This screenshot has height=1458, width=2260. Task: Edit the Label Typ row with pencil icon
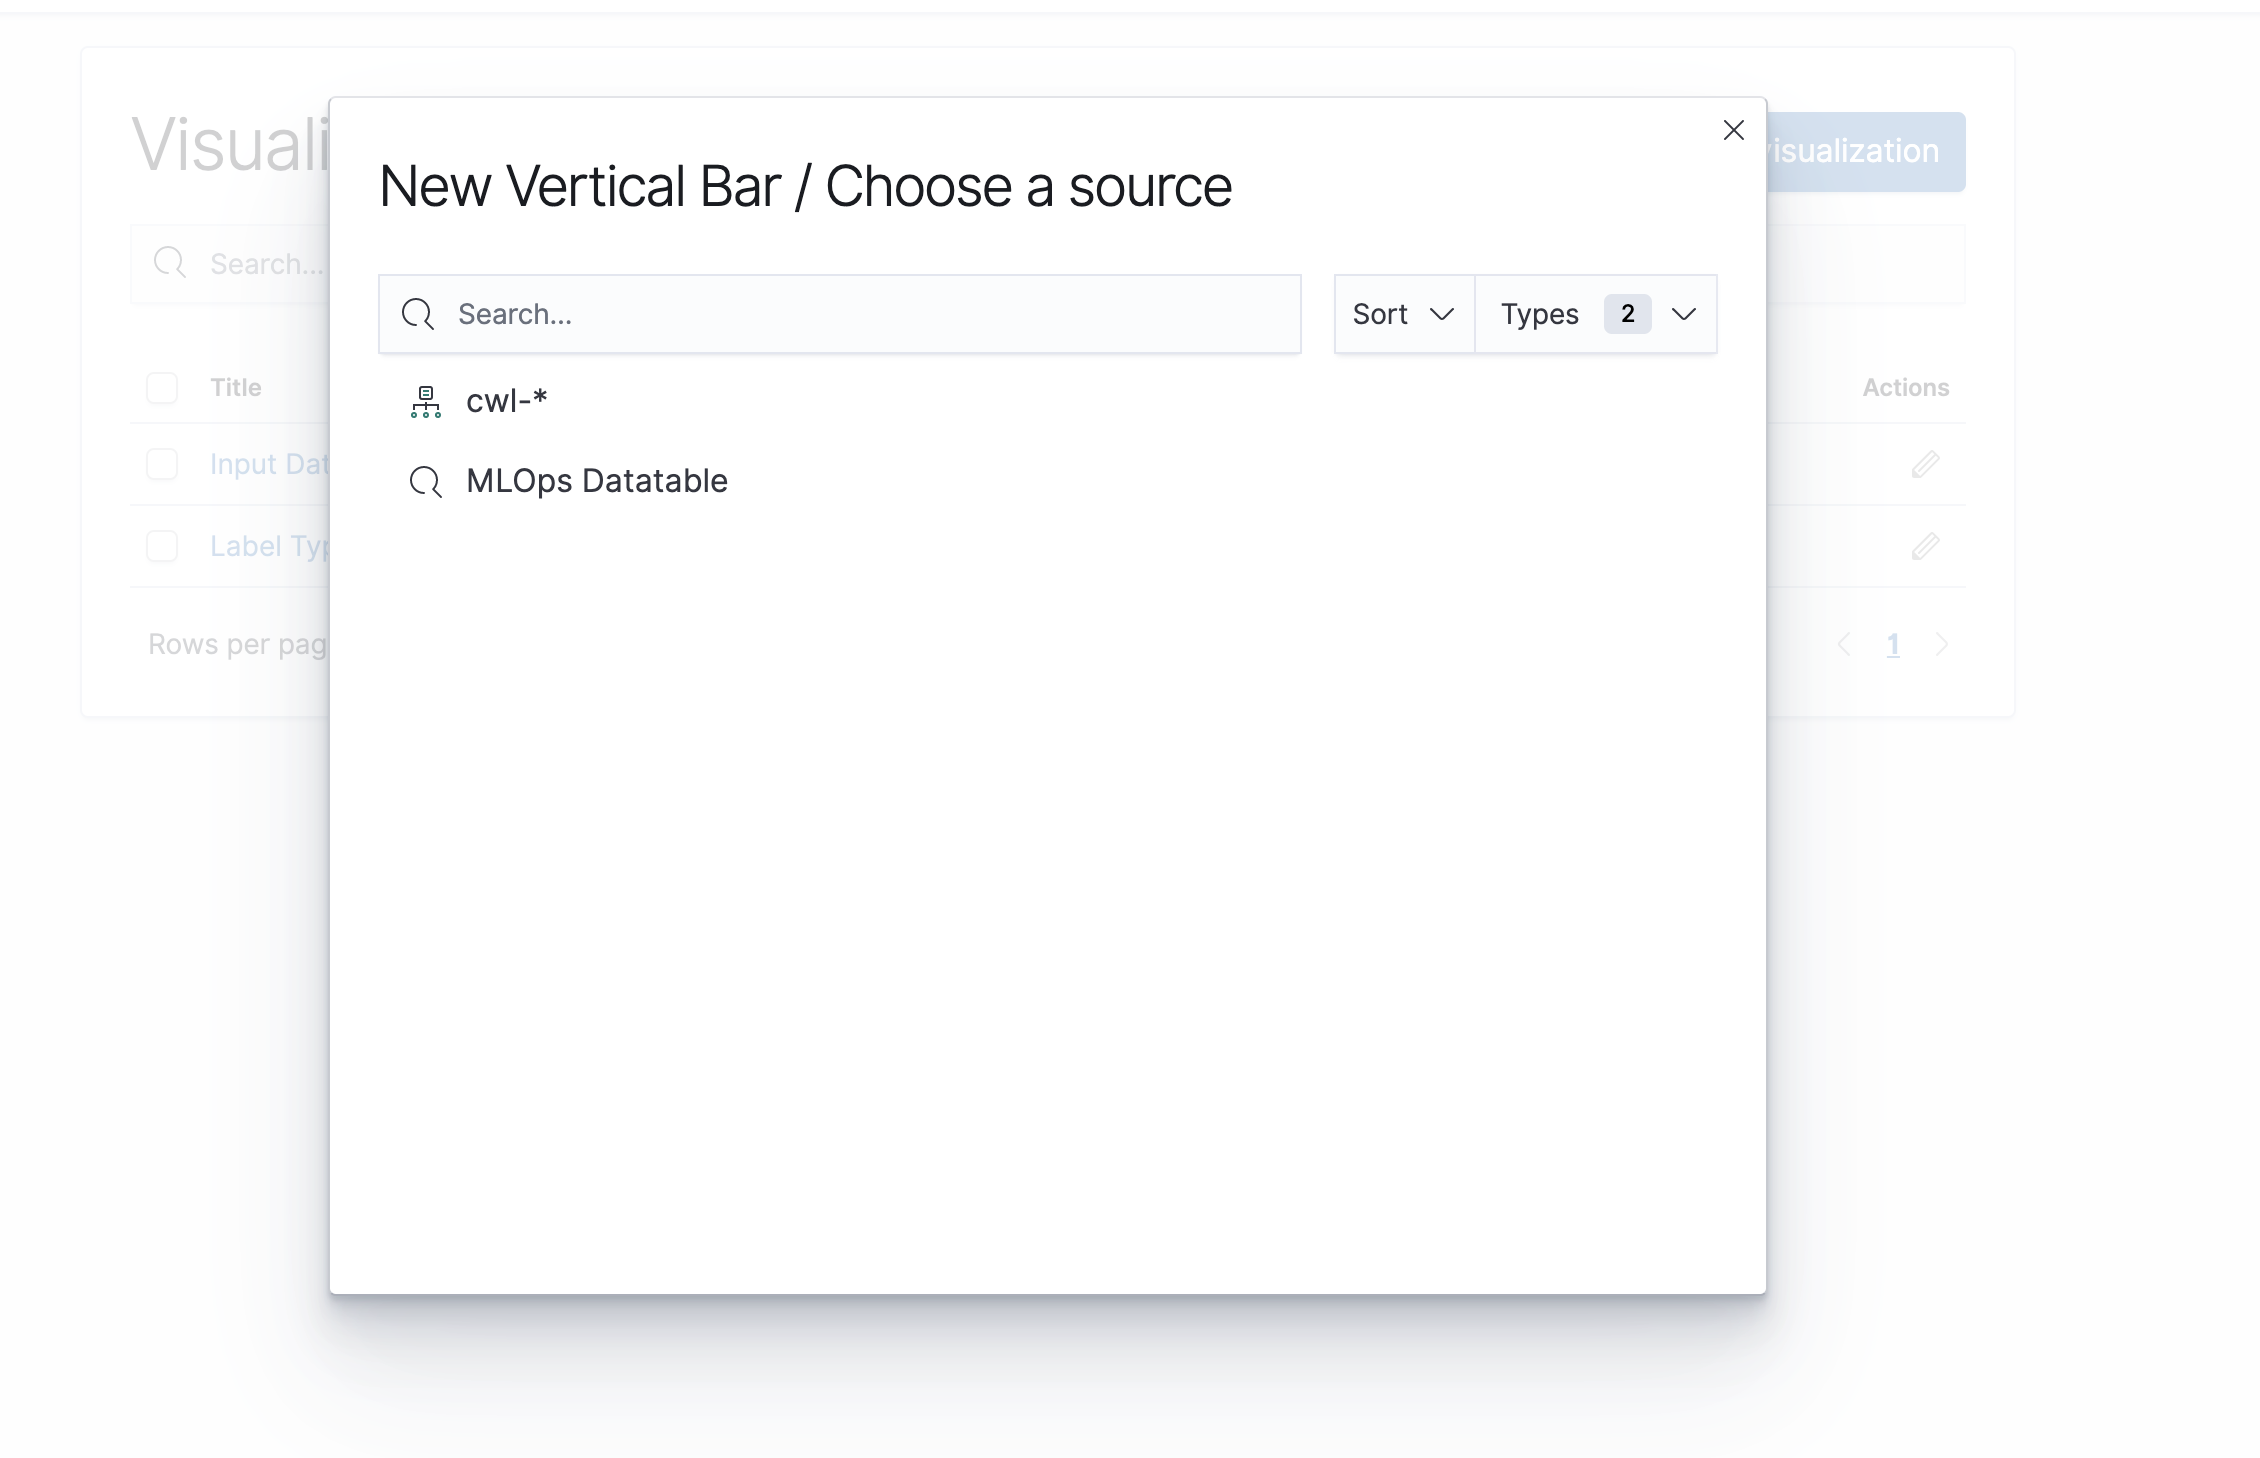1925,546
